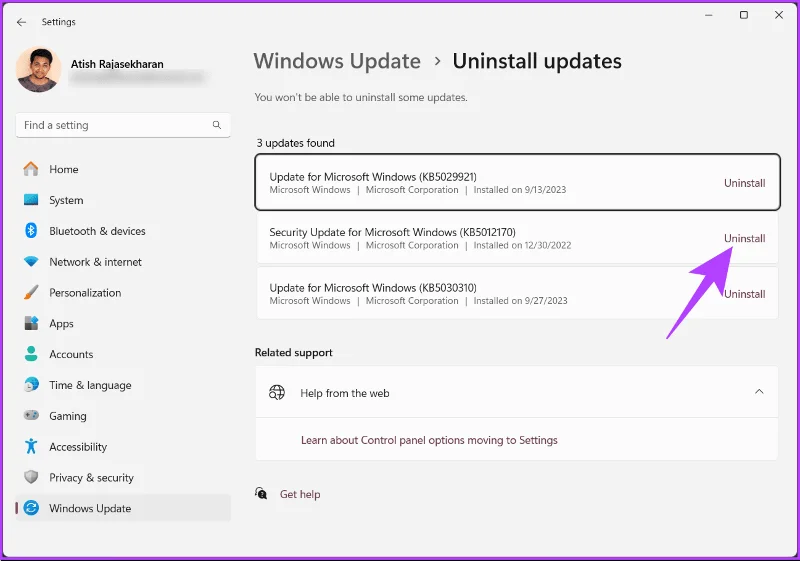Viewport: 800px width, 561px height.
Task: Open Privacy & security settings
Action: (122, 477)
